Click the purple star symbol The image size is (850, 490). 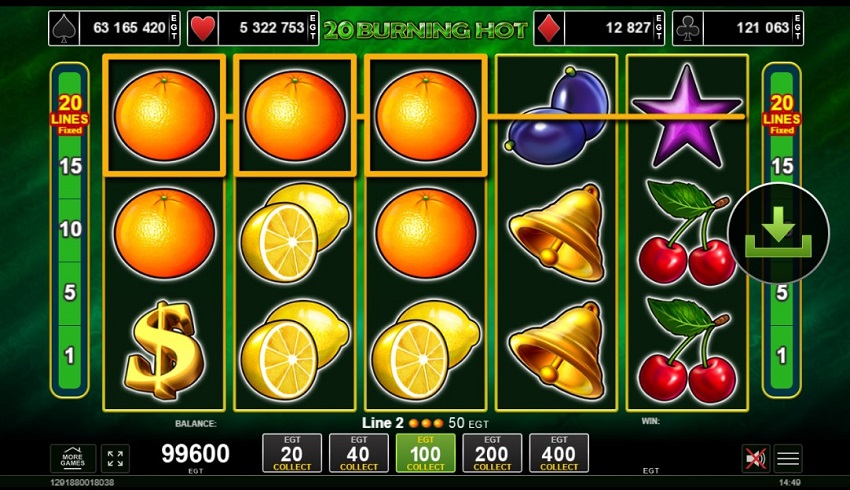click(x=687, y=115)
